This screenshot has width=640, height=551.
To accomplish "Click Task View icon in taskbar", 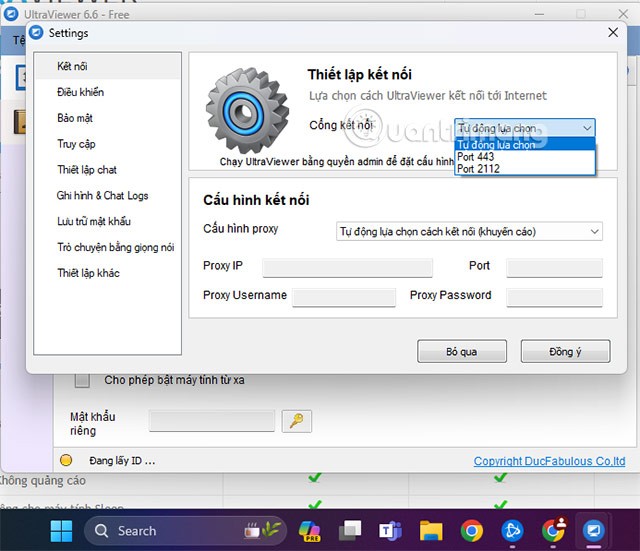I will point(349,530).
